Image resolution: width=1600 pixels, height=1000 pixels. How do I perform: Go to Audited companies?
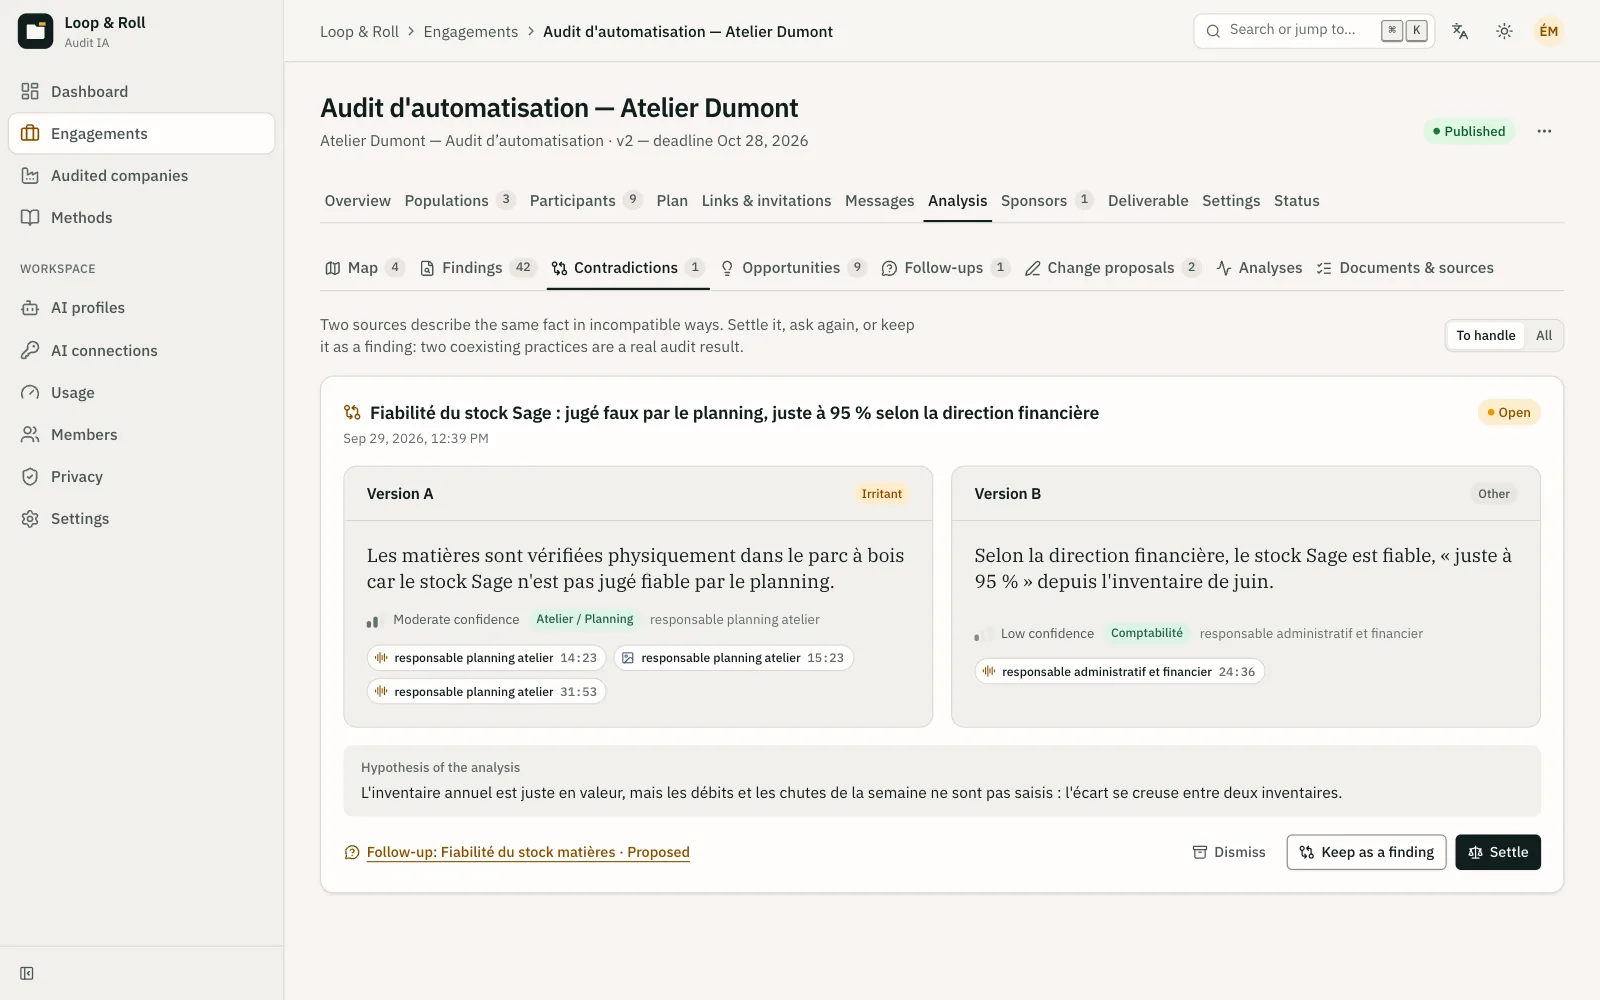[x=141, y=176]
